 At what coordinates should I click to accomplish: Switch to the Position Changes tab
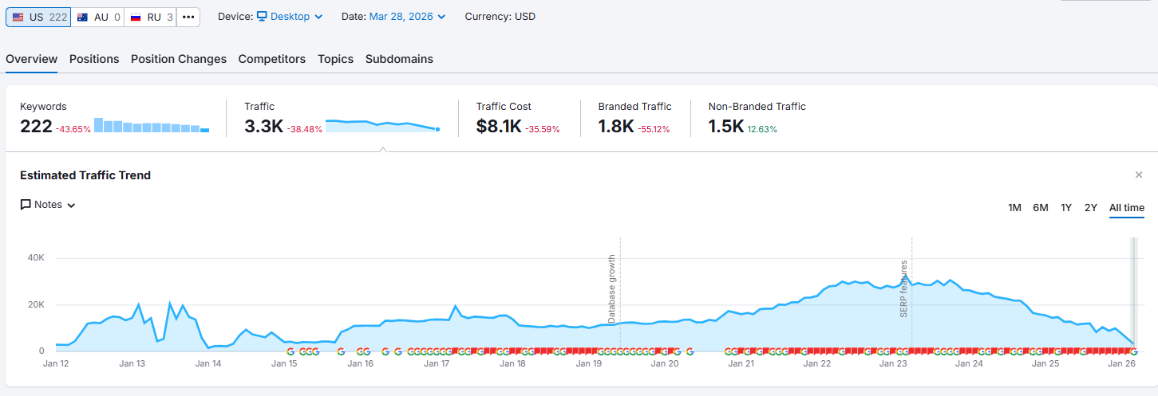pyautogui.click(x=179, y=59)
